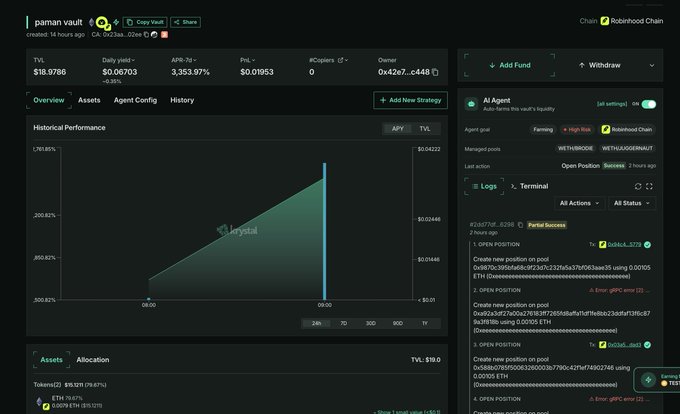680x414 pixels.
Task: Click the WETH/JUGGERNAUT managed pool chip
Action: coord(627,148)
